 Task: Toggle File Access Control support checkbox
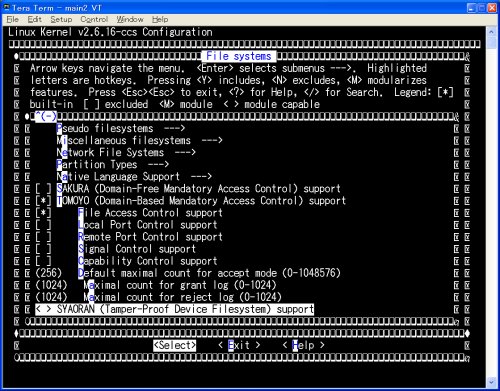(x=43, y=213)
